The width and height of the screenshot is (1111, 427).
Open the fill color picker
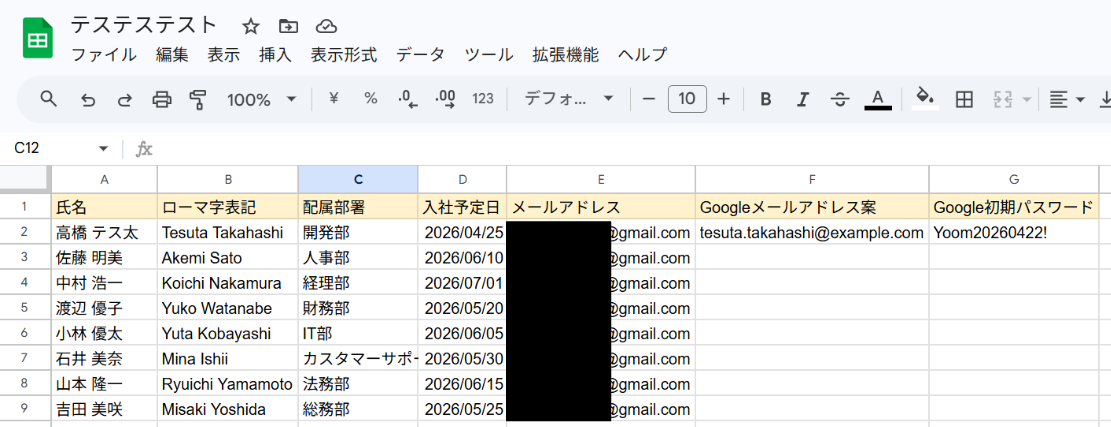pyautogui.click(x=925, y=99)
